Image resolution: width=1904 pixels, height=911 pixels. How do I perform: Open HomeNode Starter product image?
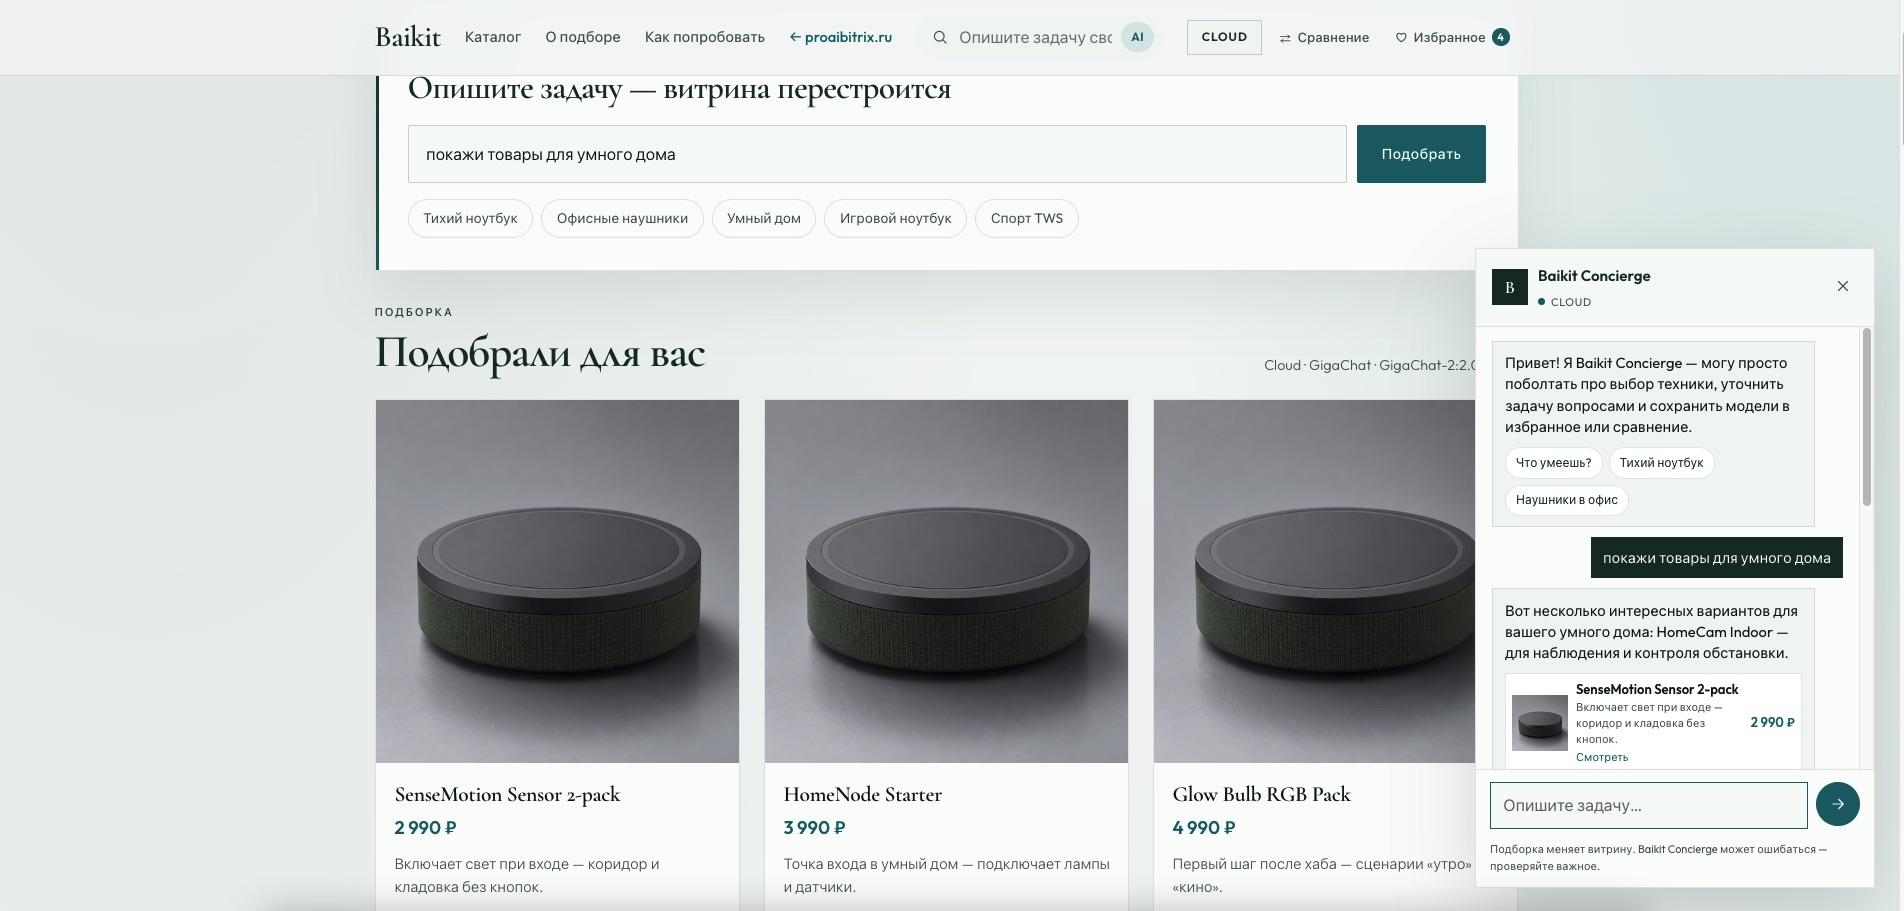(x=946, y=581)
